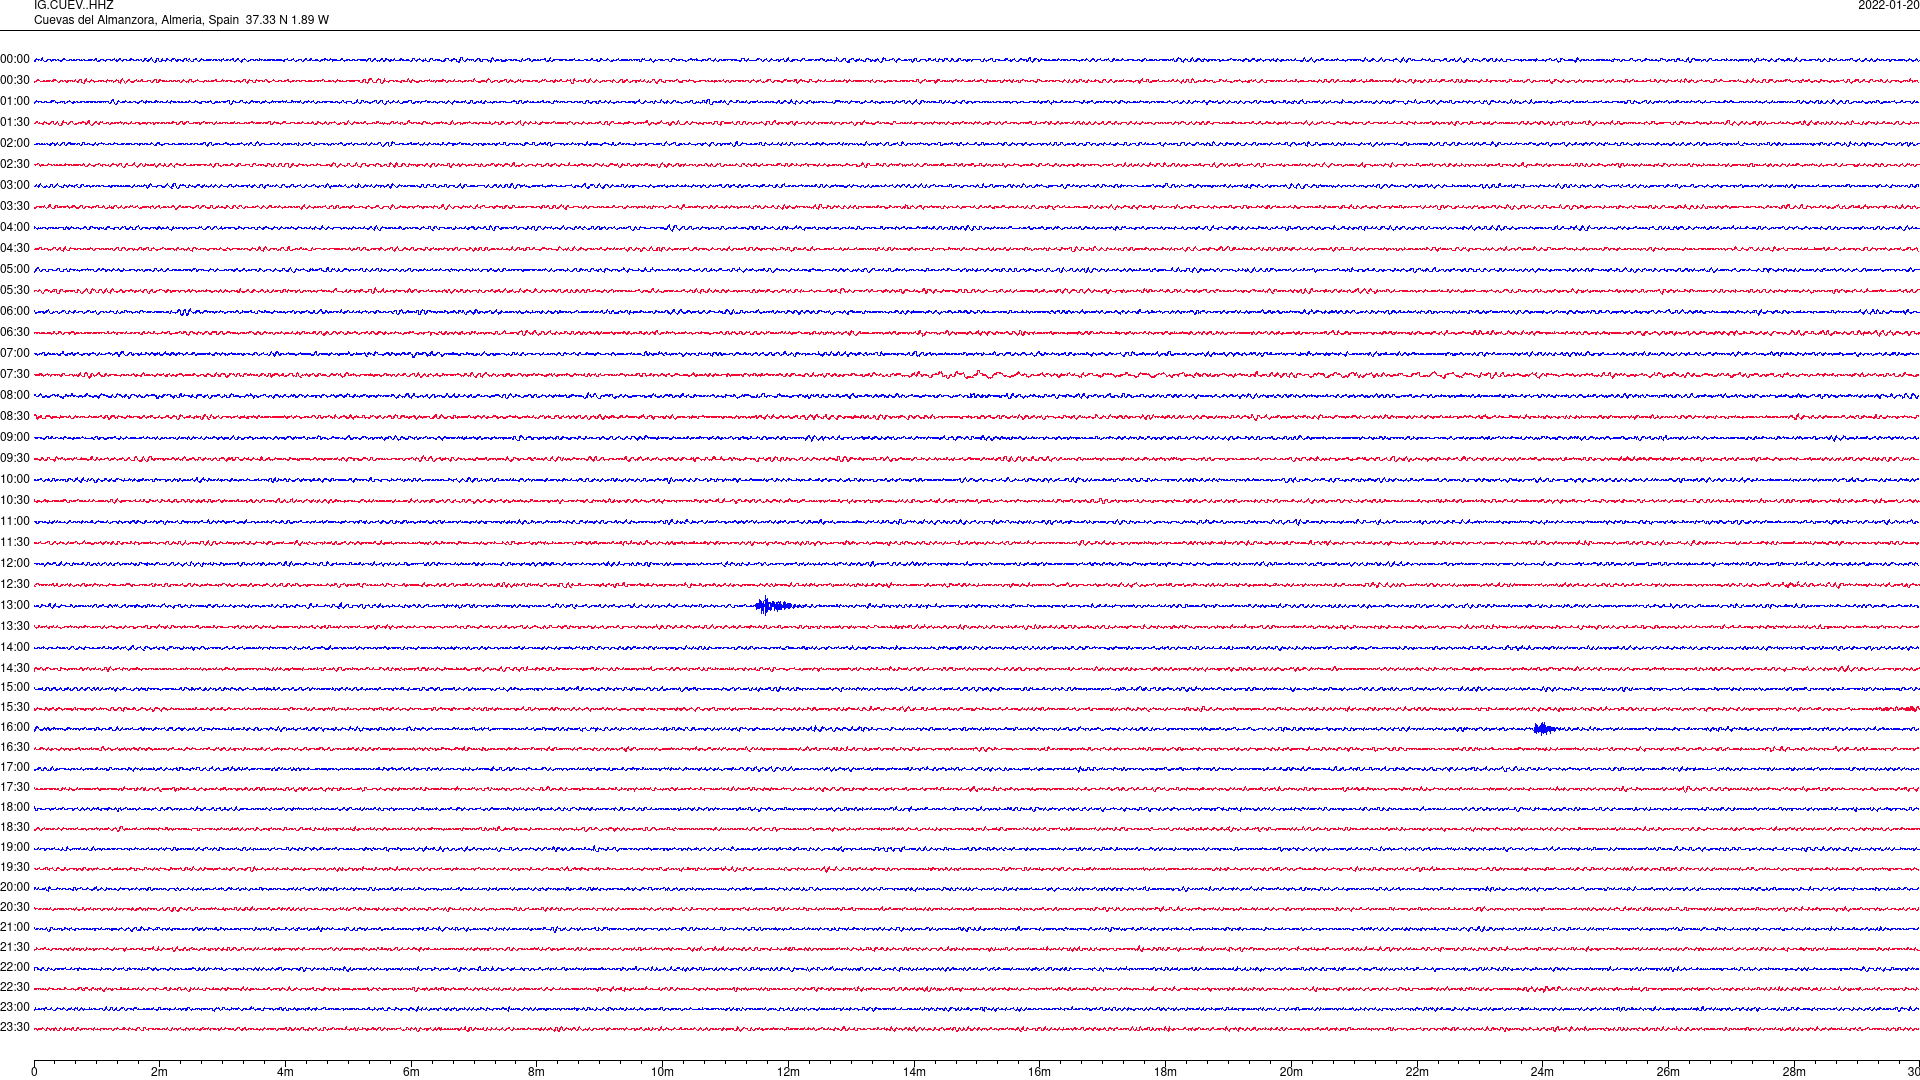Click the 19:00 row time label
Viewport: 1920px width, 1080px height.
(15, 848)
